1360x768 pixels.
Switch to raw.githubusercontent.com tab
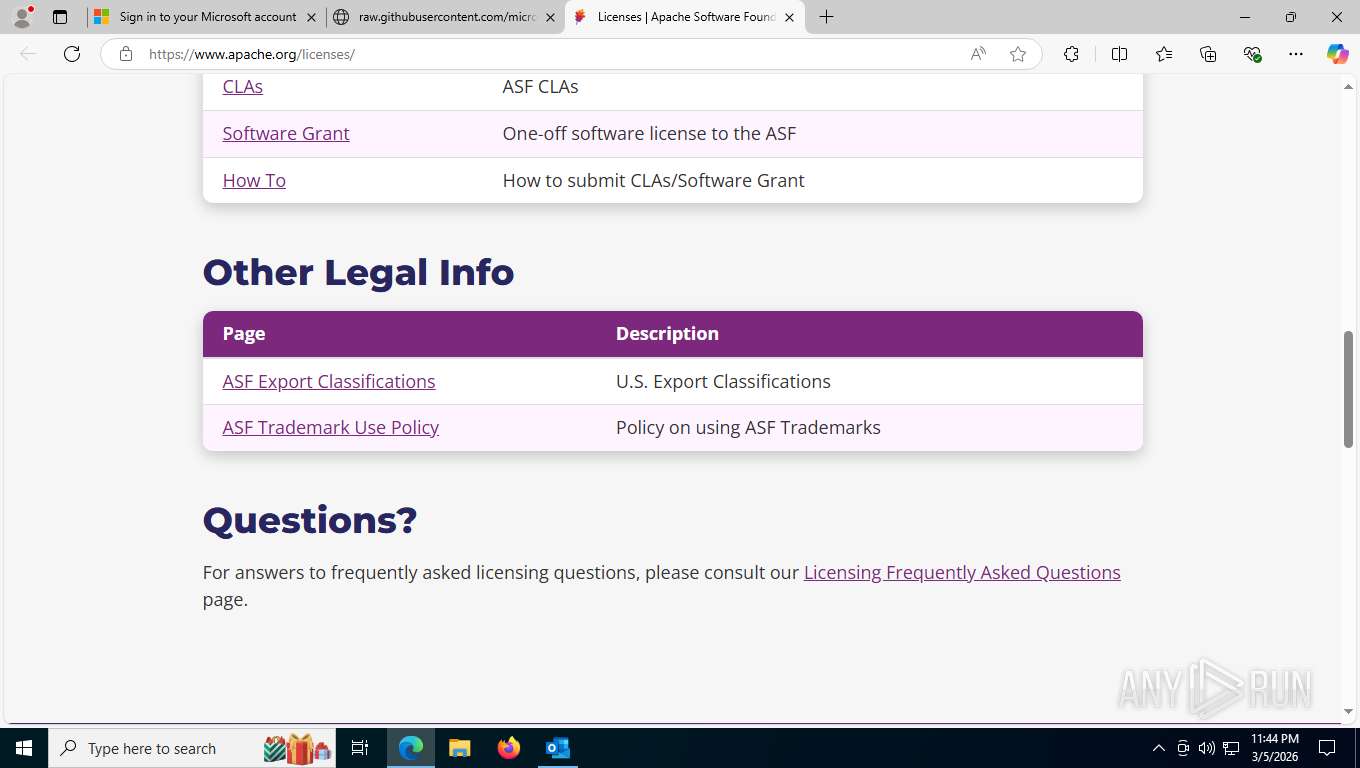click(x=447, y=17)
